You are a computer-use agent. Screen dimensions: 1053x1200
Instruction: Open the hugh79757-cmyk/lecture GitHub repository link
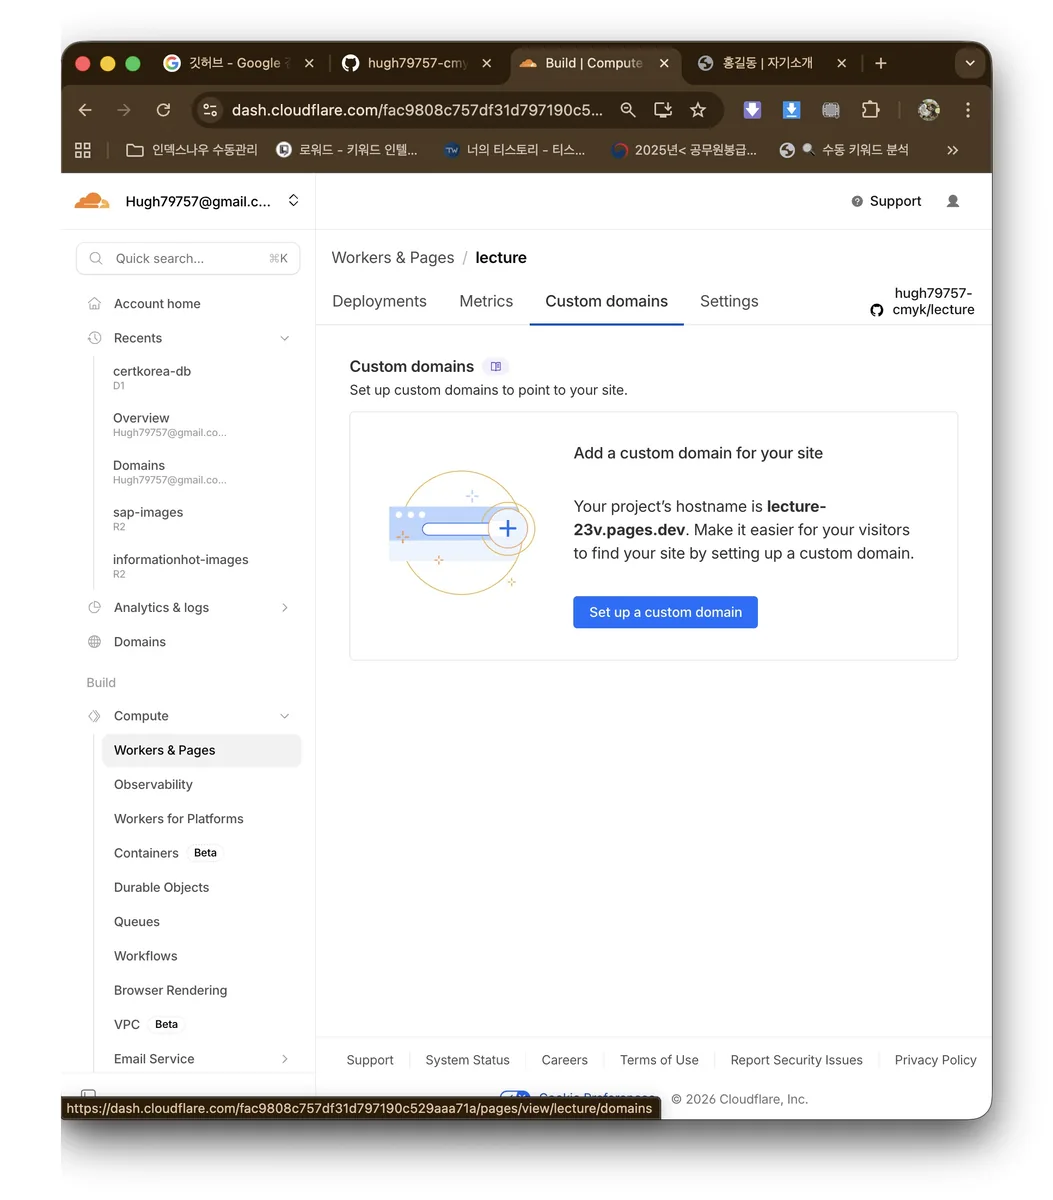click(x=923, y=301)
